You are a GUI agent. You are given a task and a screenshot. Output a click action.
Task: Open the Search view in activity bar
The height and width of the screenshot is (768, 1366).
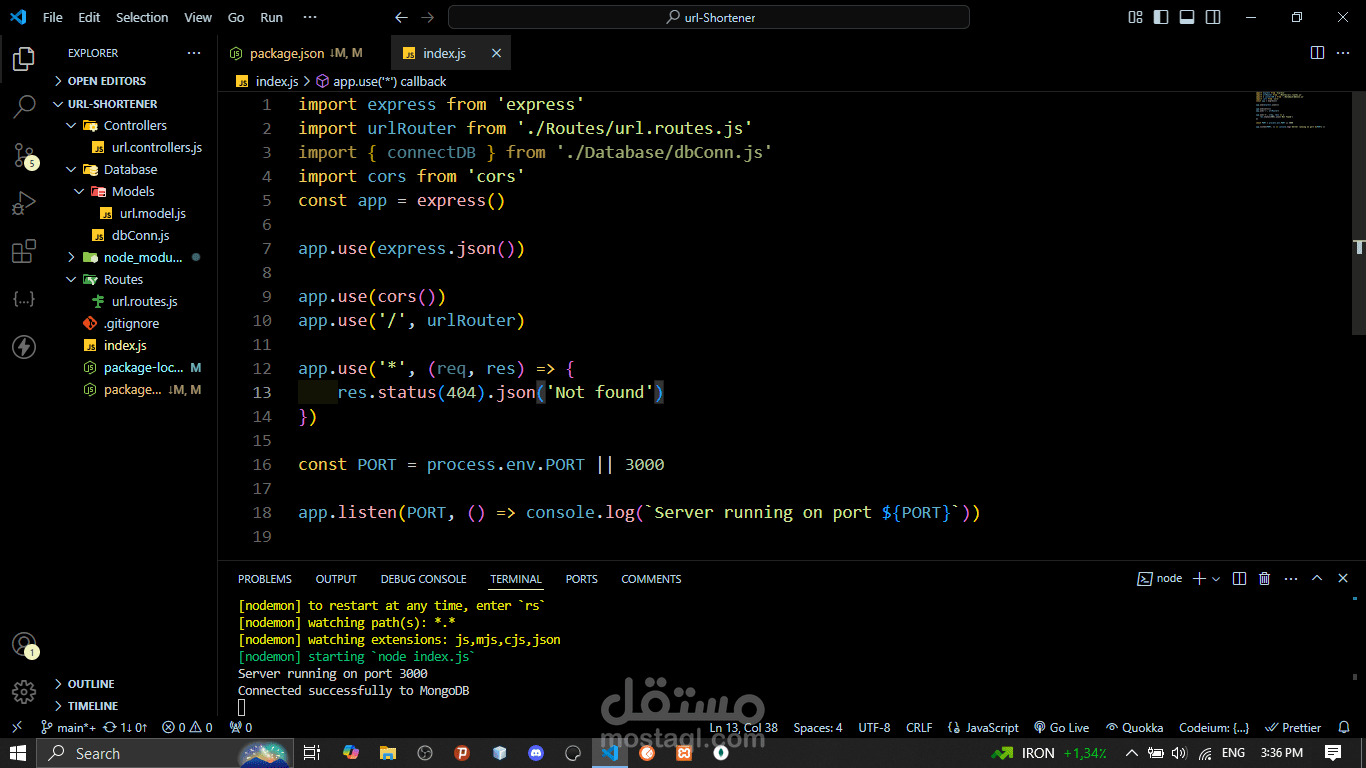pyautogui.click(x=24, y=106)
